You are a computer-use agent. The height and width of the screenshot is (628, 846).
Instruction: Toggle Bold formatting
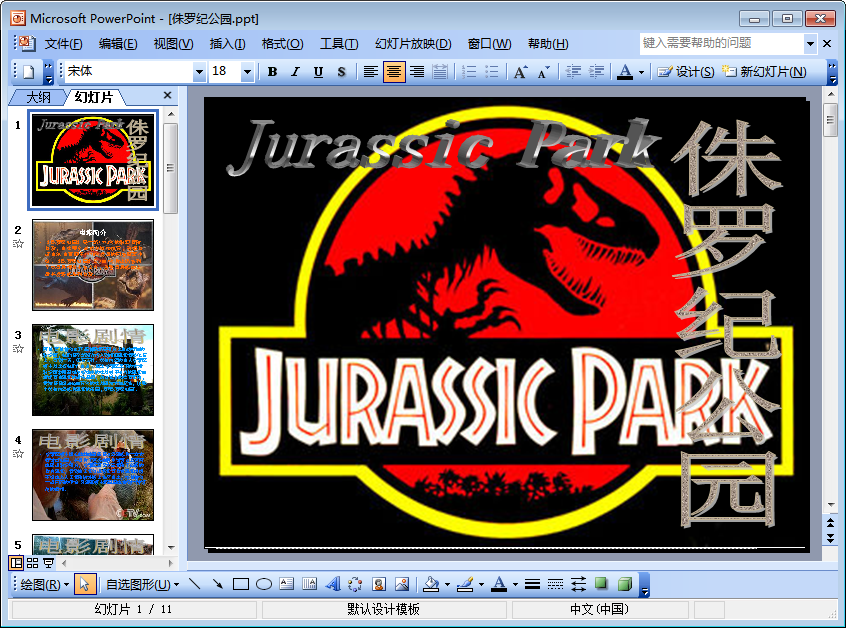click(272, 72)
